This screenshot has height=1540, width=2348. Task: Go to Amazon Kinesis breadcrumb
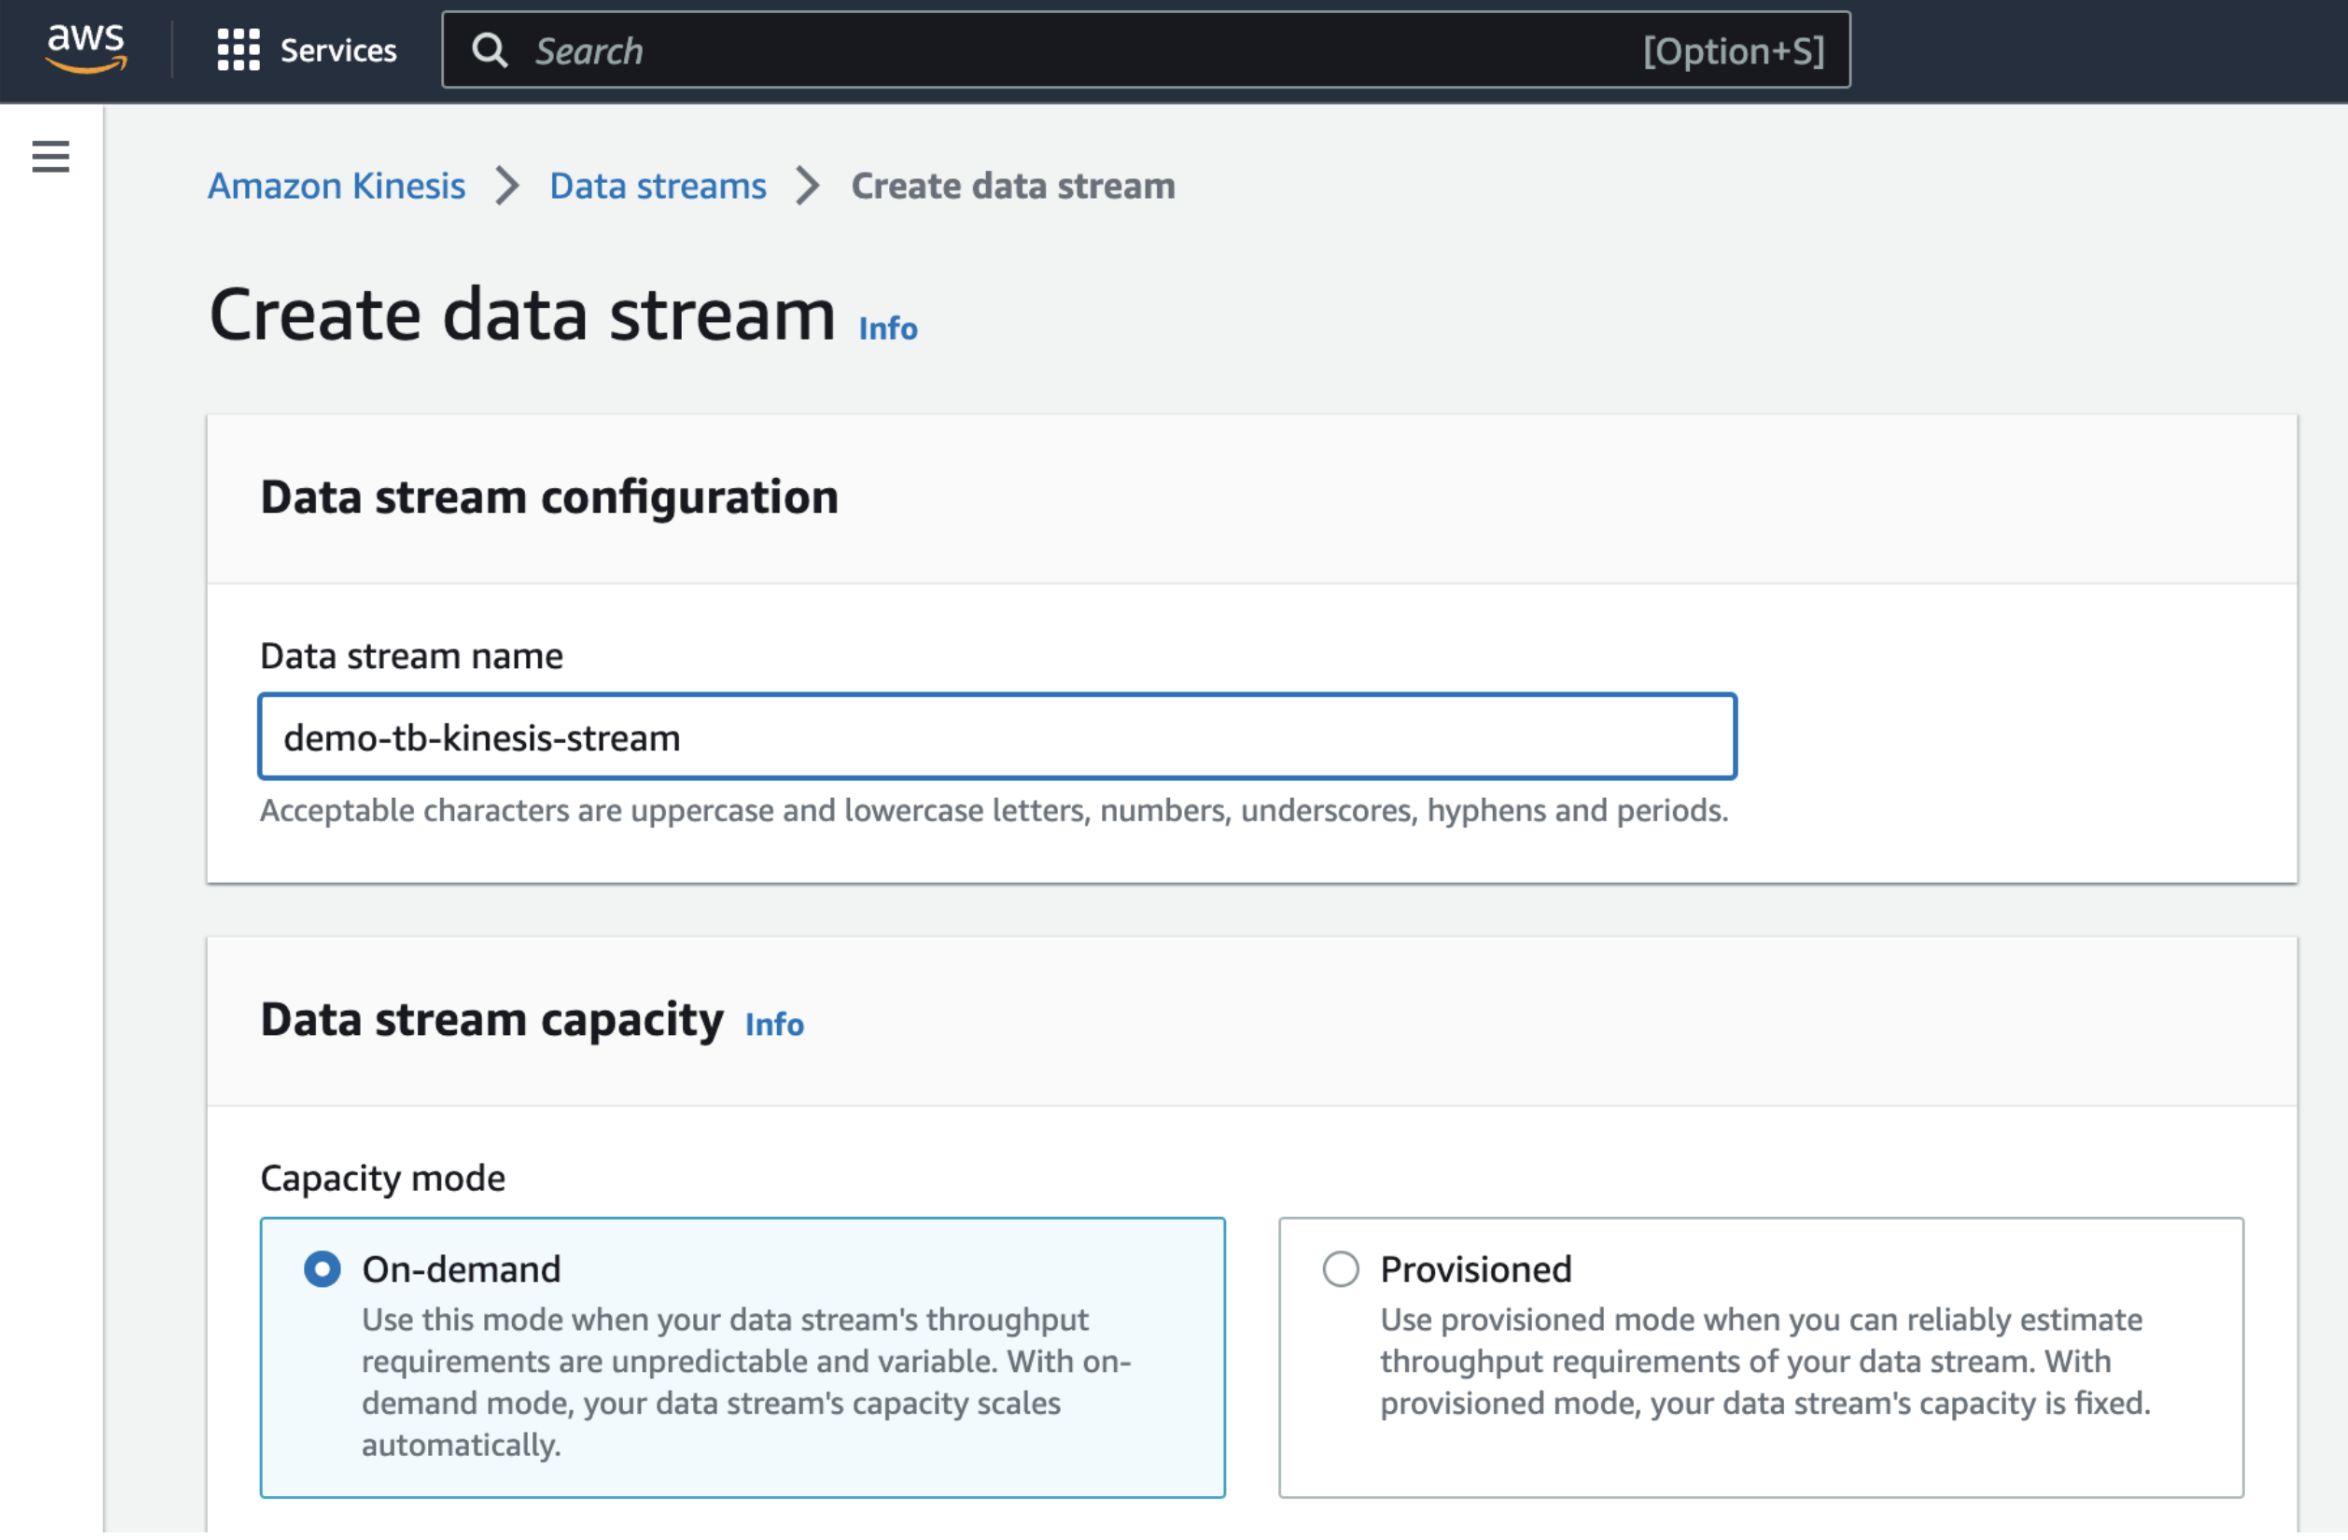click(336, 186)
